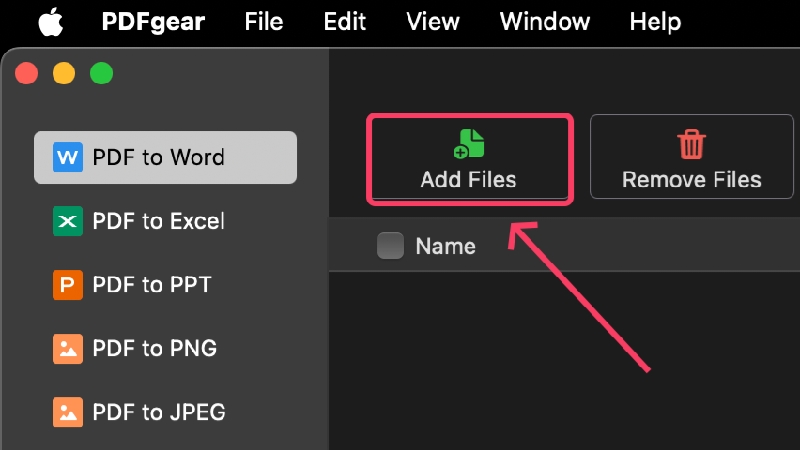
Task: Click the Add Files button label
Action: coord(468,180)
